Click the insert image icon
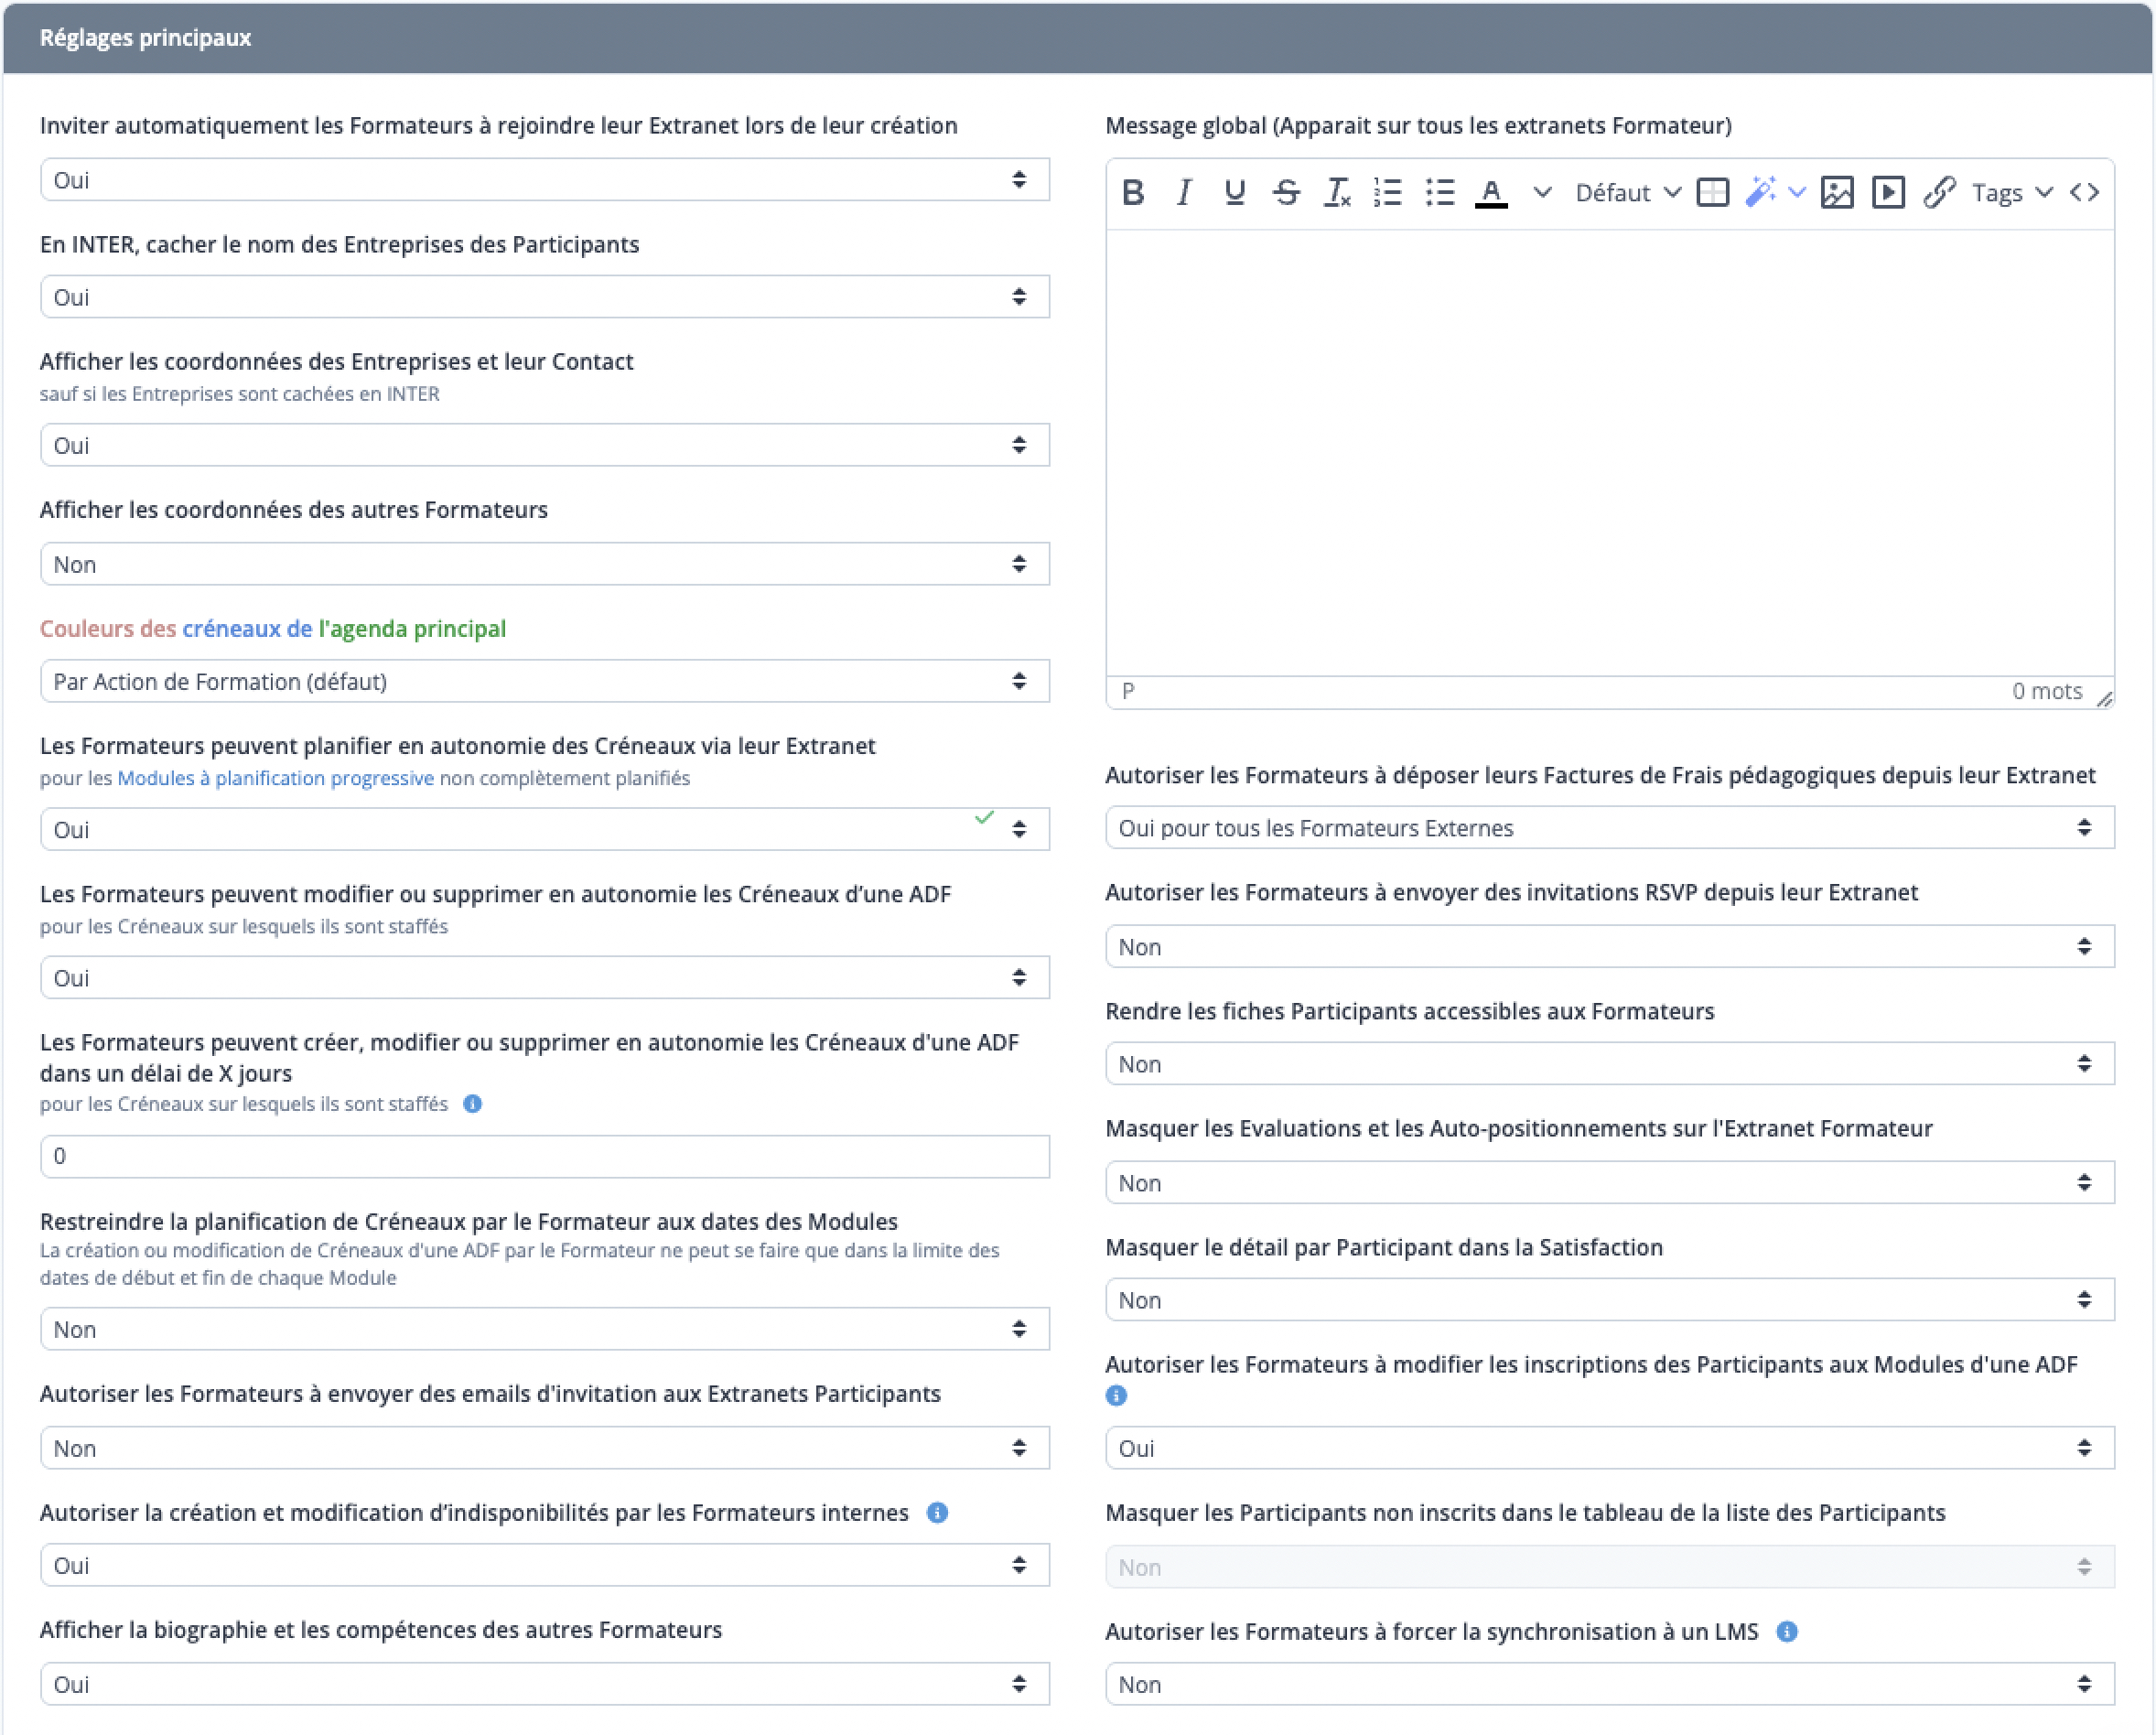2156x1735 pixels. point(1837,192)
